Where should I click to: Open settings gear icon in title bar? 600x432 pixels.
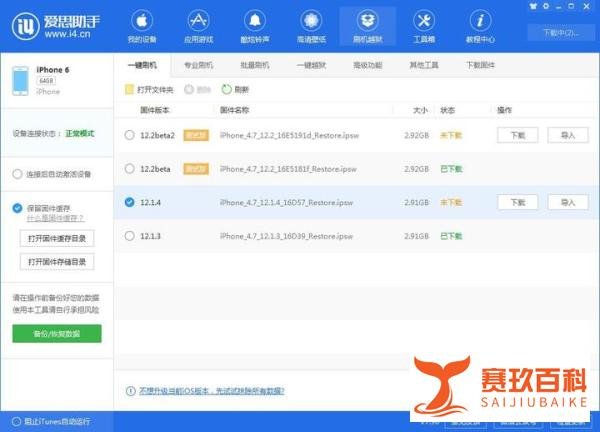point(546,6)
